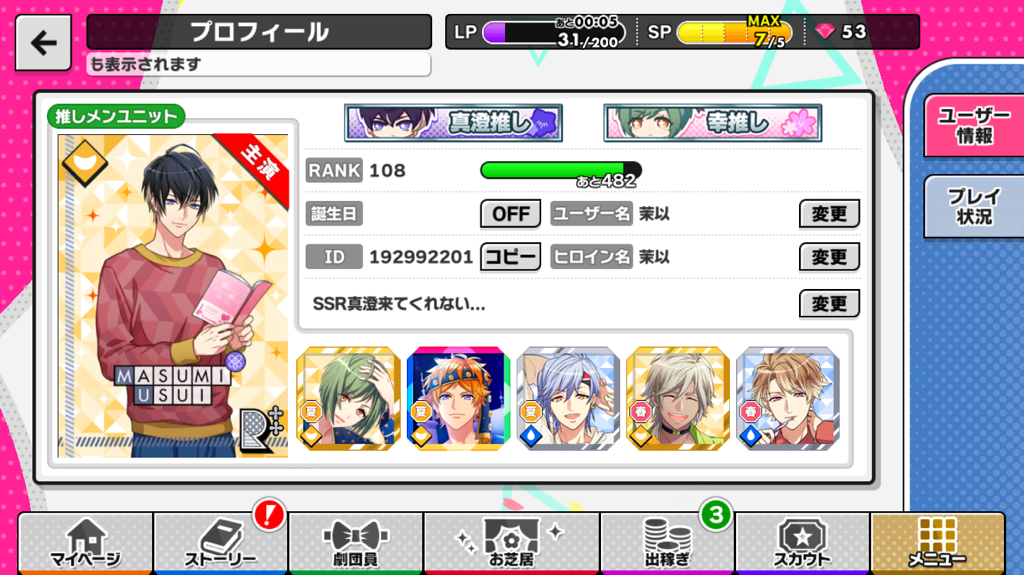Open ストーリー book icon
The height and width of the screenshot is (575, 1024).
tap(221, 543)
